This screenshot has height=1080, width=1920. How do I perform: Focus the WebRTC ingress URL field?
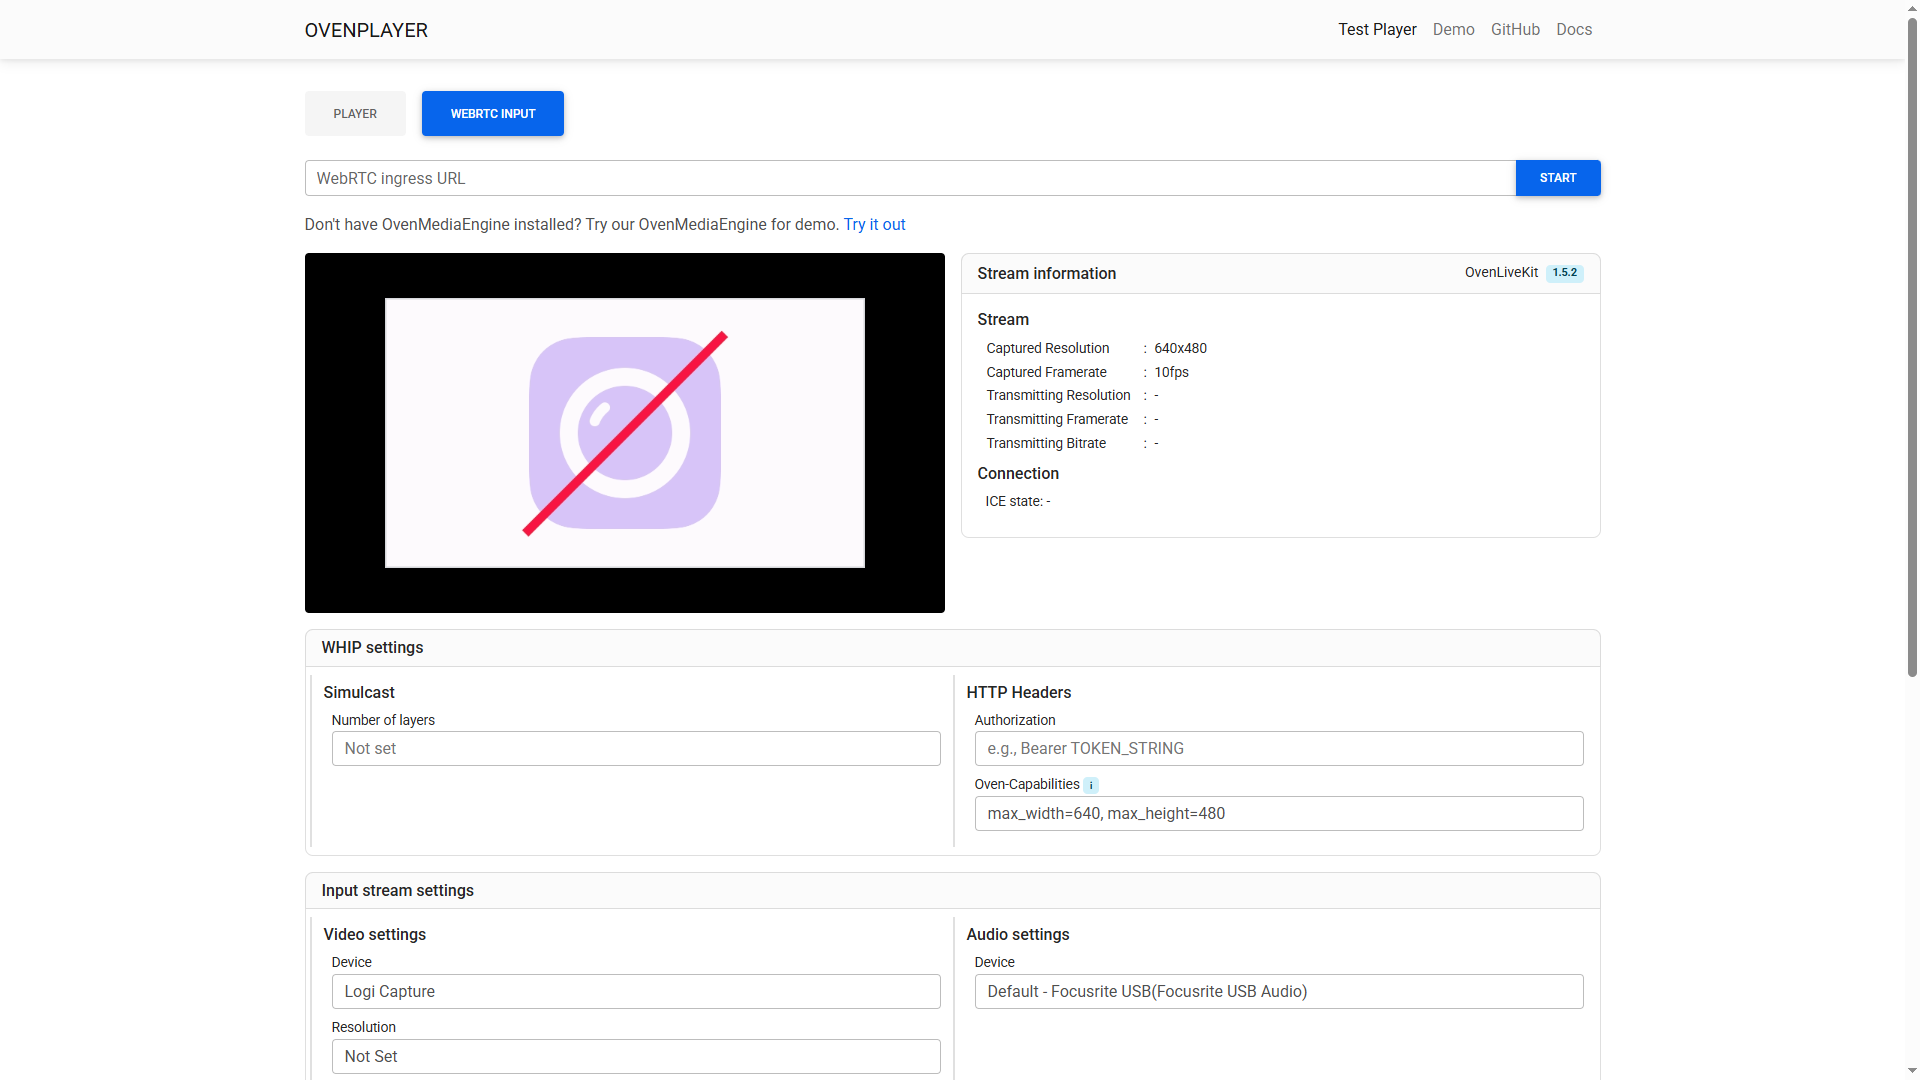[909, 179]
